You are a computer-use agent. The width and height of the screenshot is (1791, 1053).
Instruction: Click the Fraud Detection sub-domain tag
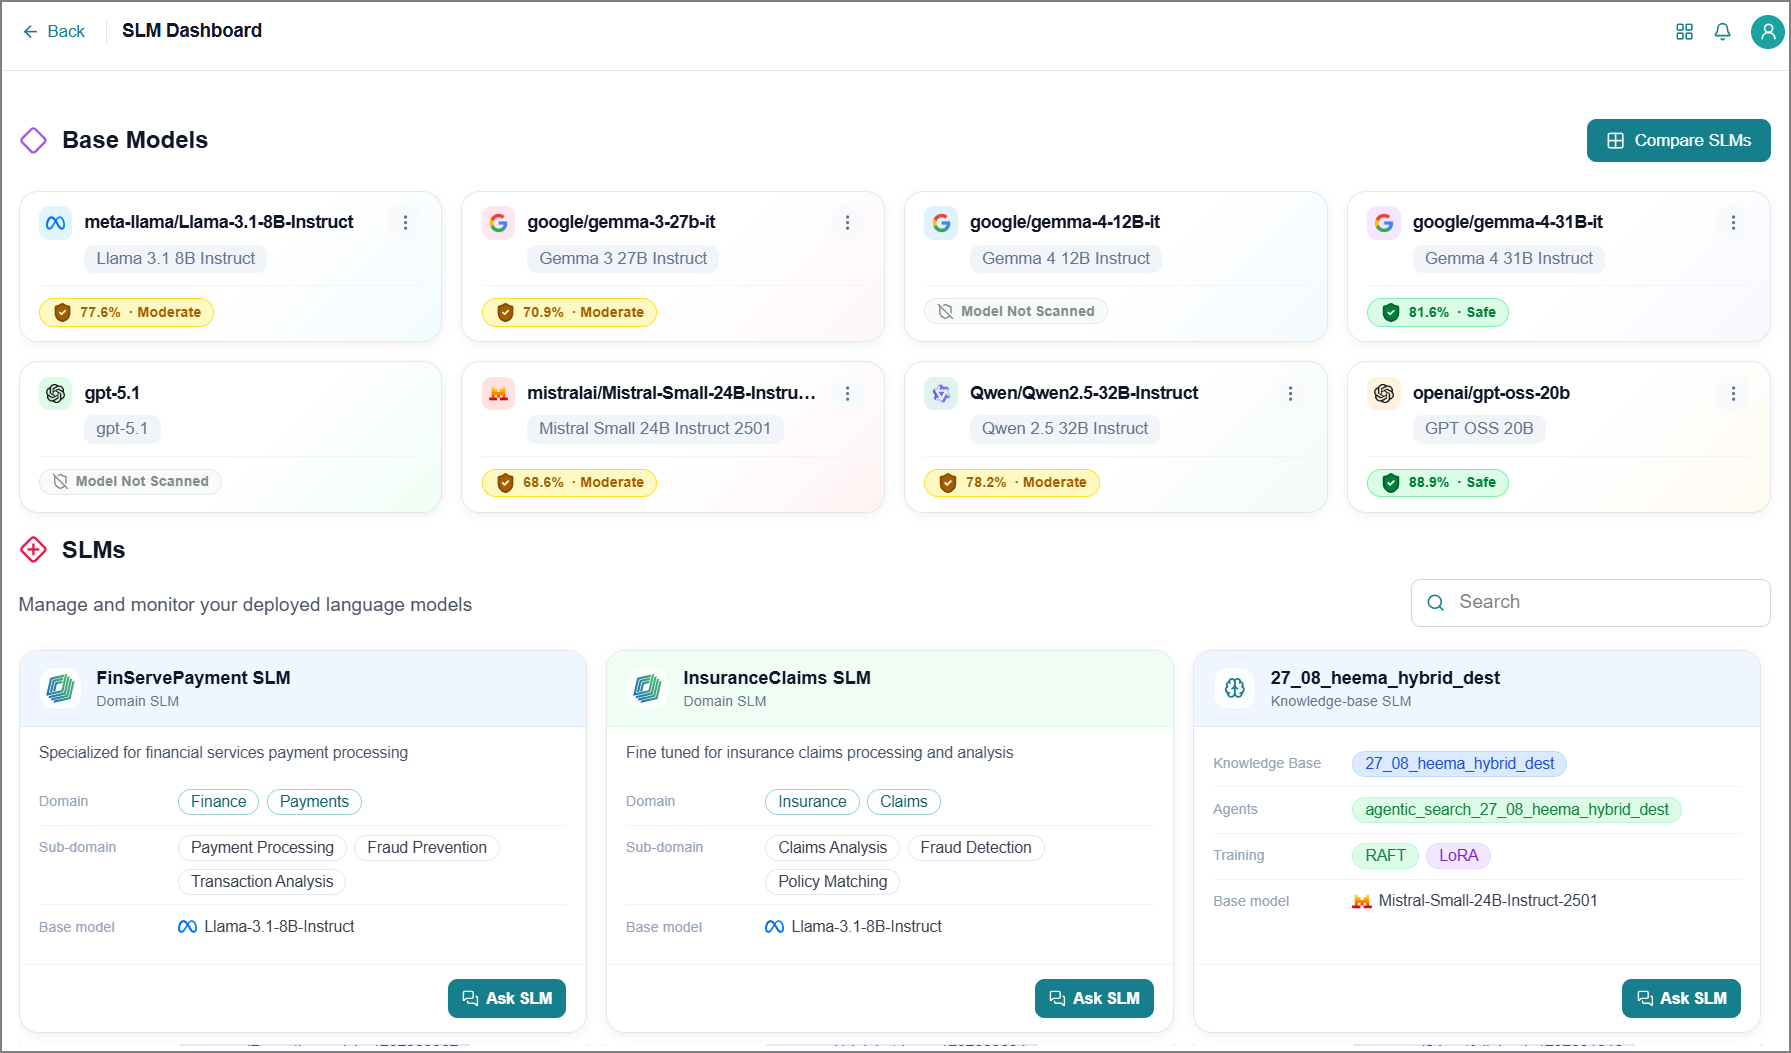pos(976,848)
